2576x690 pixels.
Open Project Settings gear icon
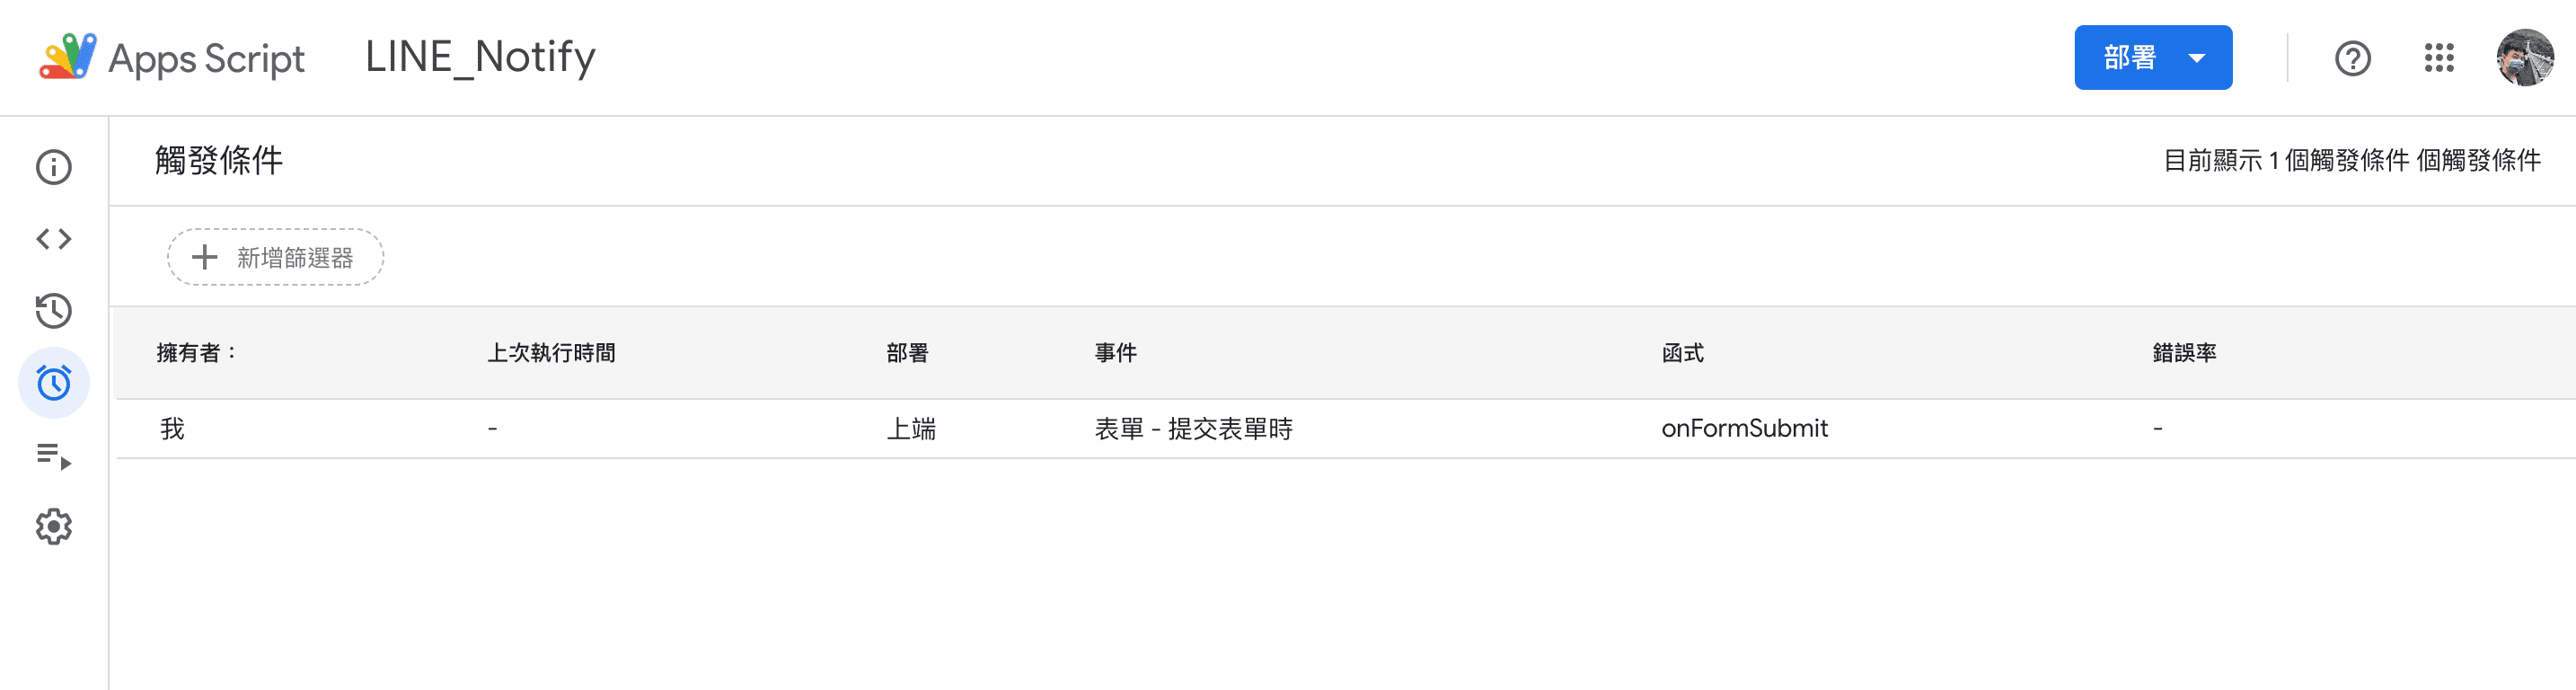tap(54, 527)
